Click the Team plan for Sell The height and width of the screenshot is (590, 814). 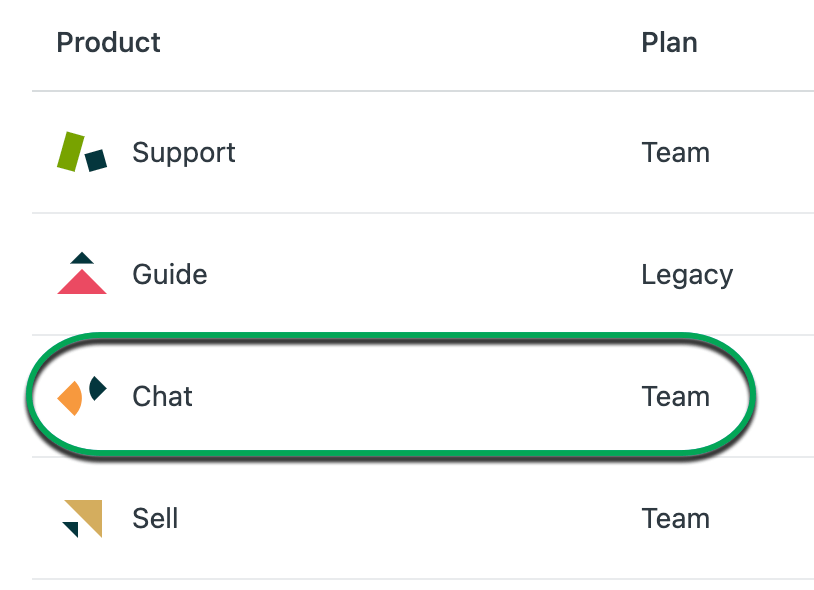[675, 519]
